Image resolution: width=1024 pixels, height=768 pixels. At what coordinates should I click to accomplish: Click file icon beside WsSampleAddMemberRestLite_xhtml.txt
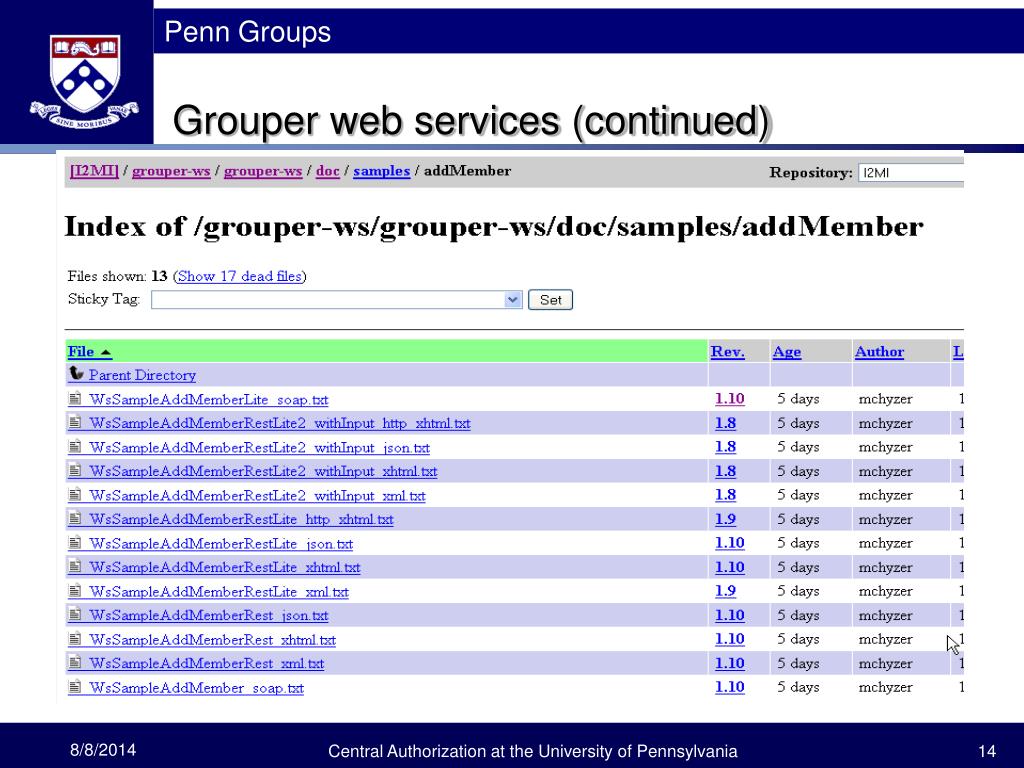coord(75,566)
